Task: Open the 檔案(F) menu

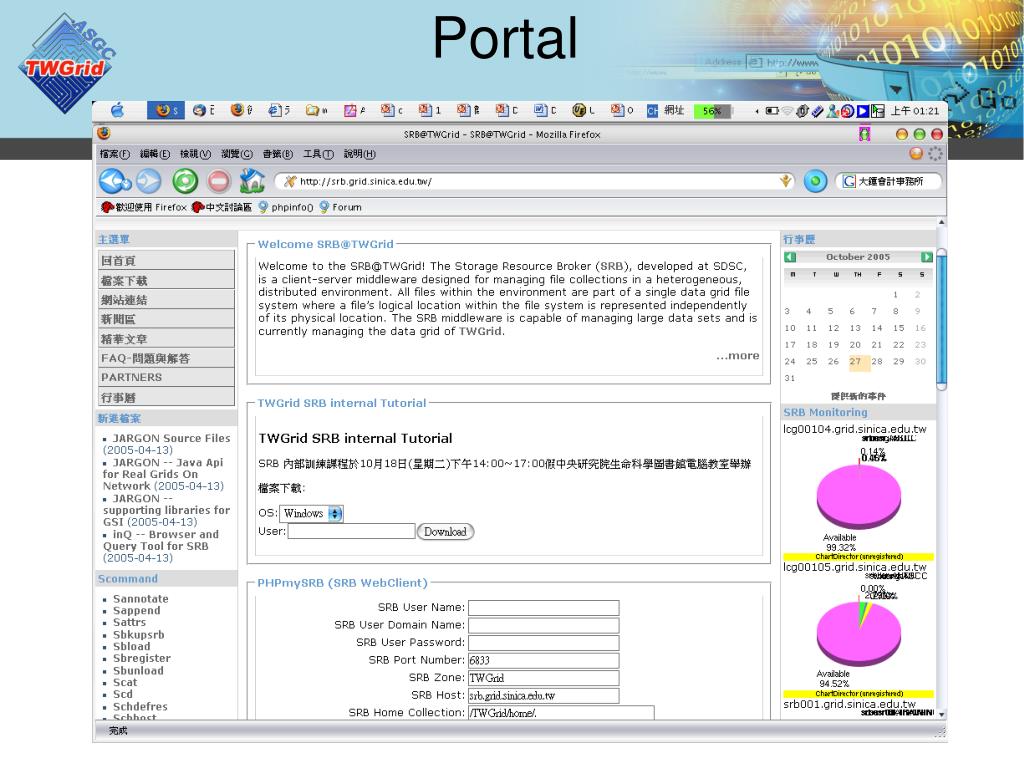Action: [115, 154]
